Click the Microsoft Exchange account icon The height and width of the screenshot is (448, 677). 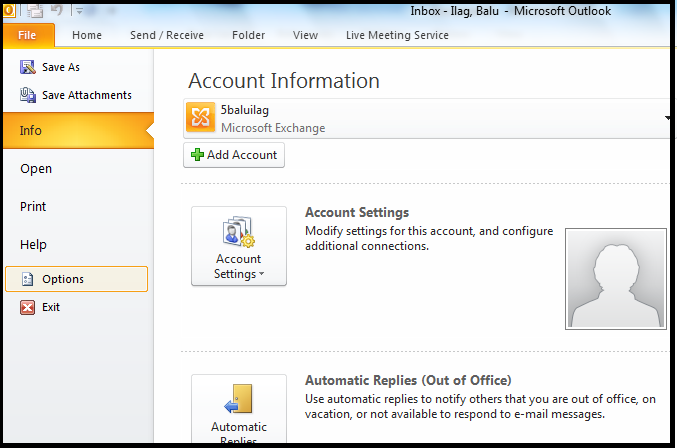pyautogui.click(x=200, y=118)
